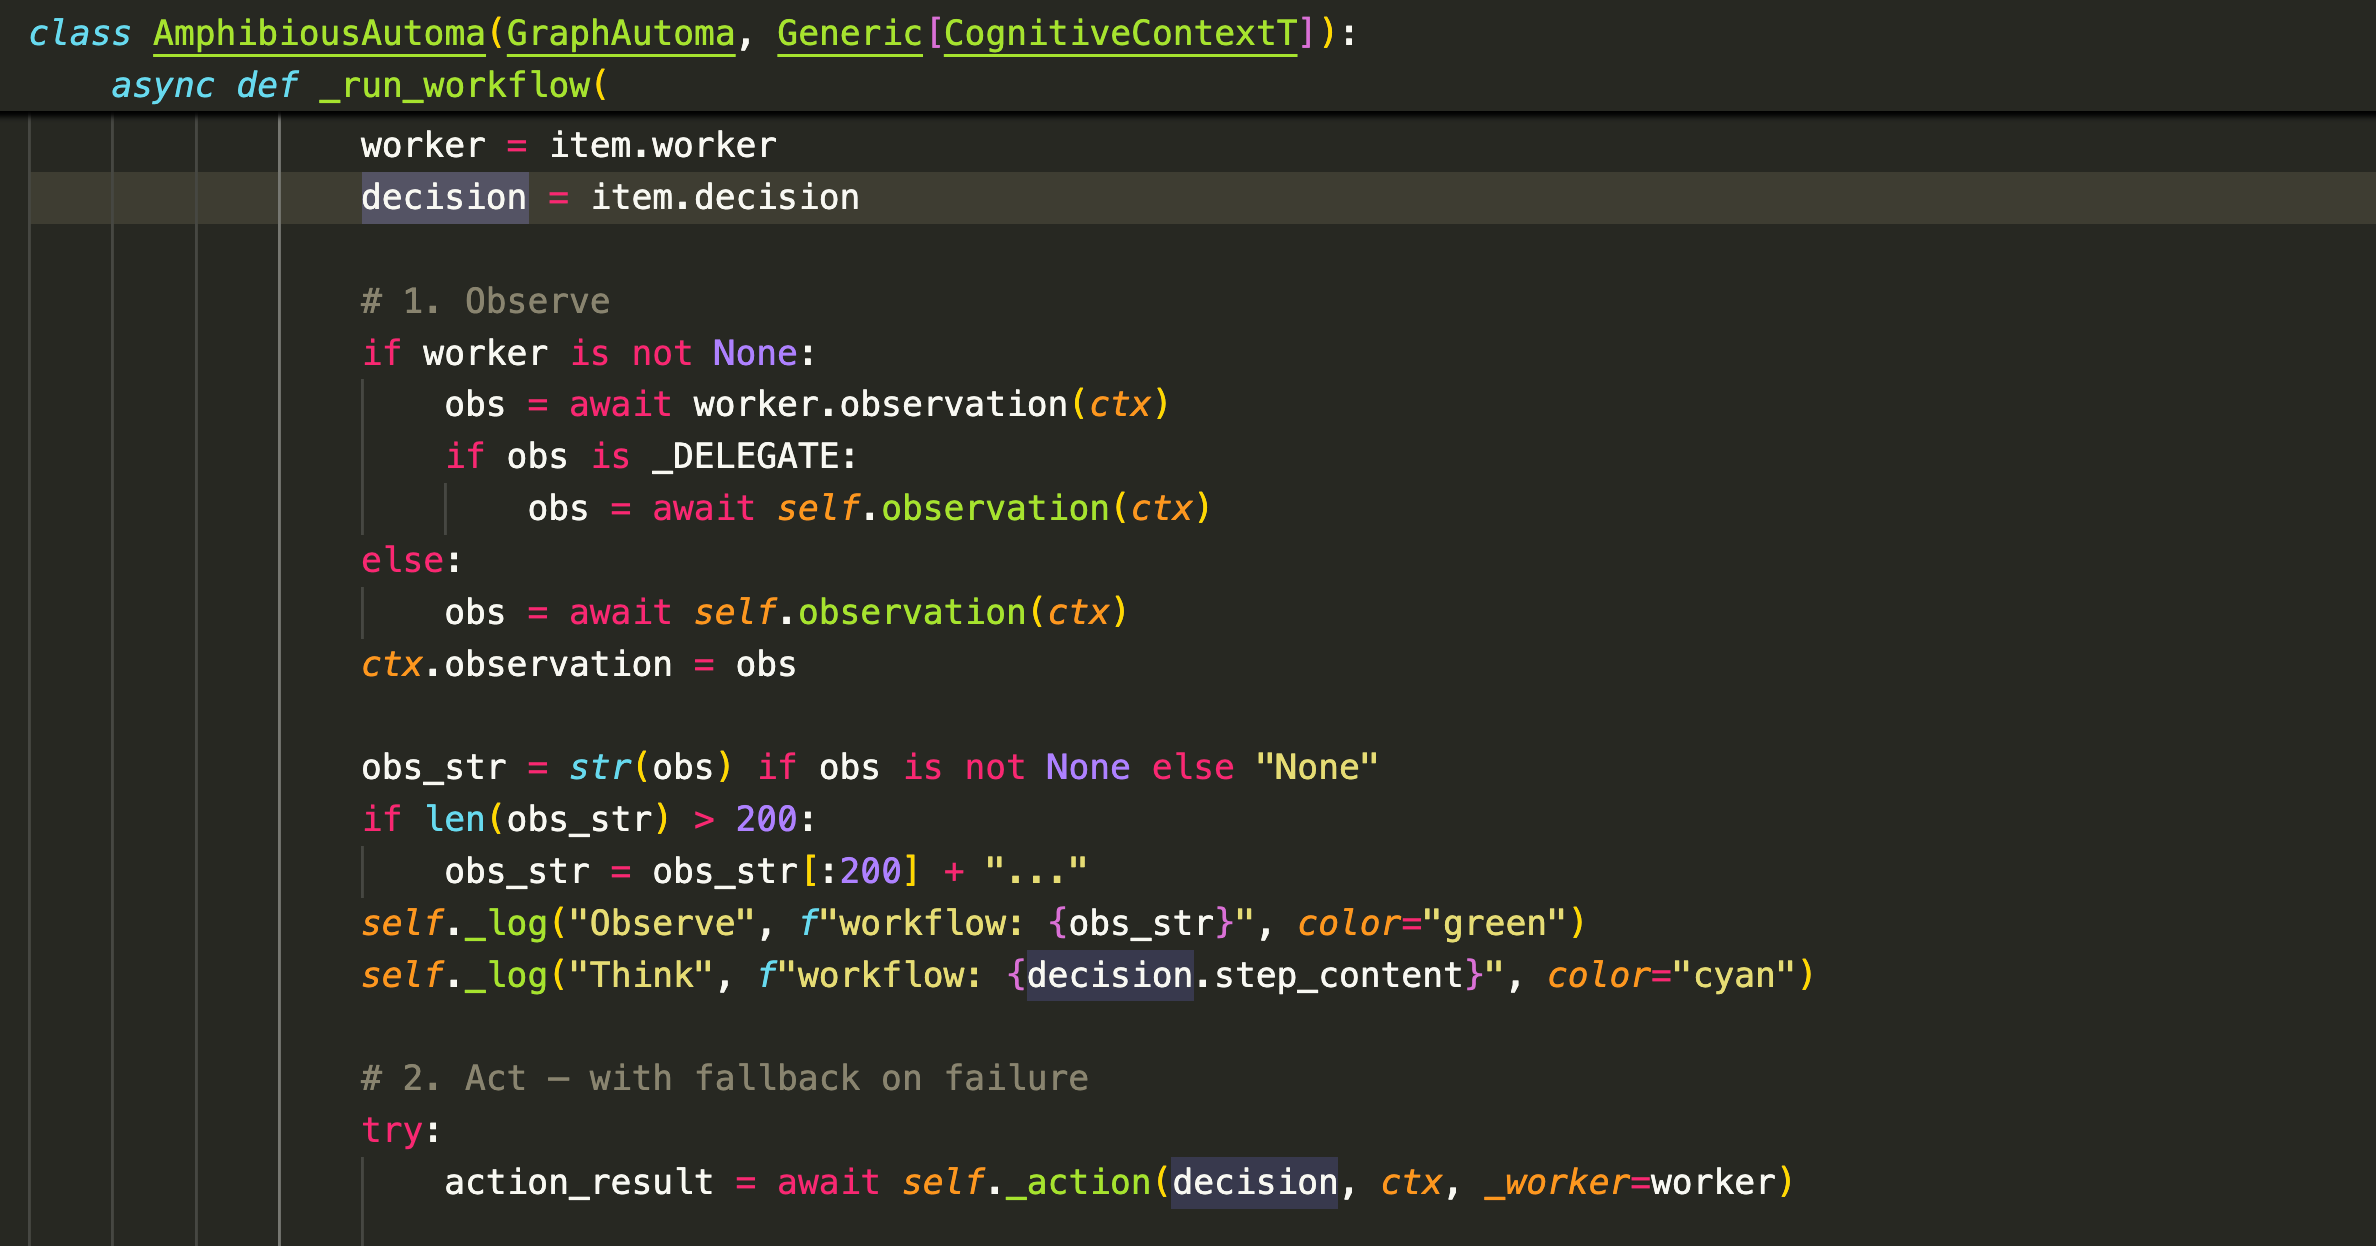2376x1246 pixels.
Task: Click the underlined Generic class name
Action: (849, 34)
